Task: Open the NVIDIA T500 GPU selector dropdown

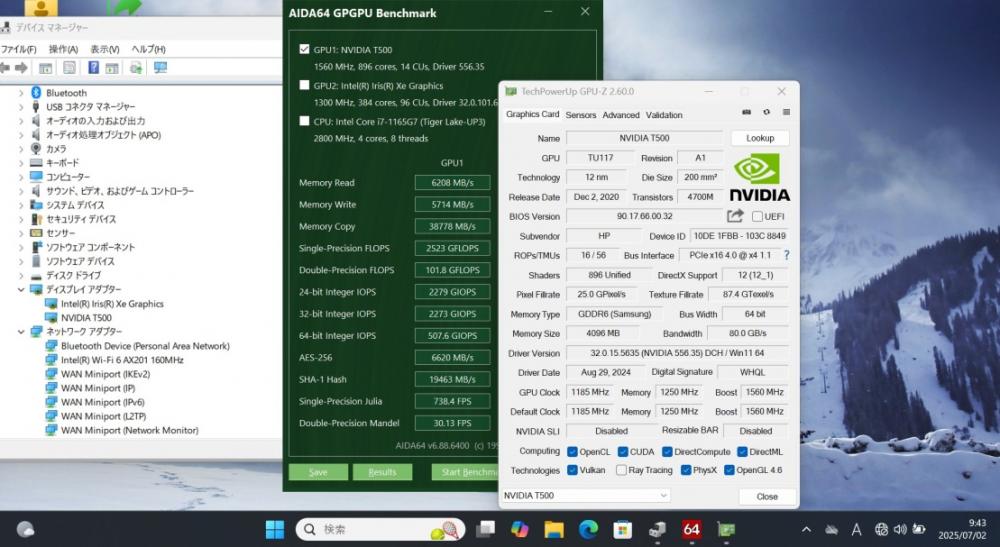Action: (585, 495)
